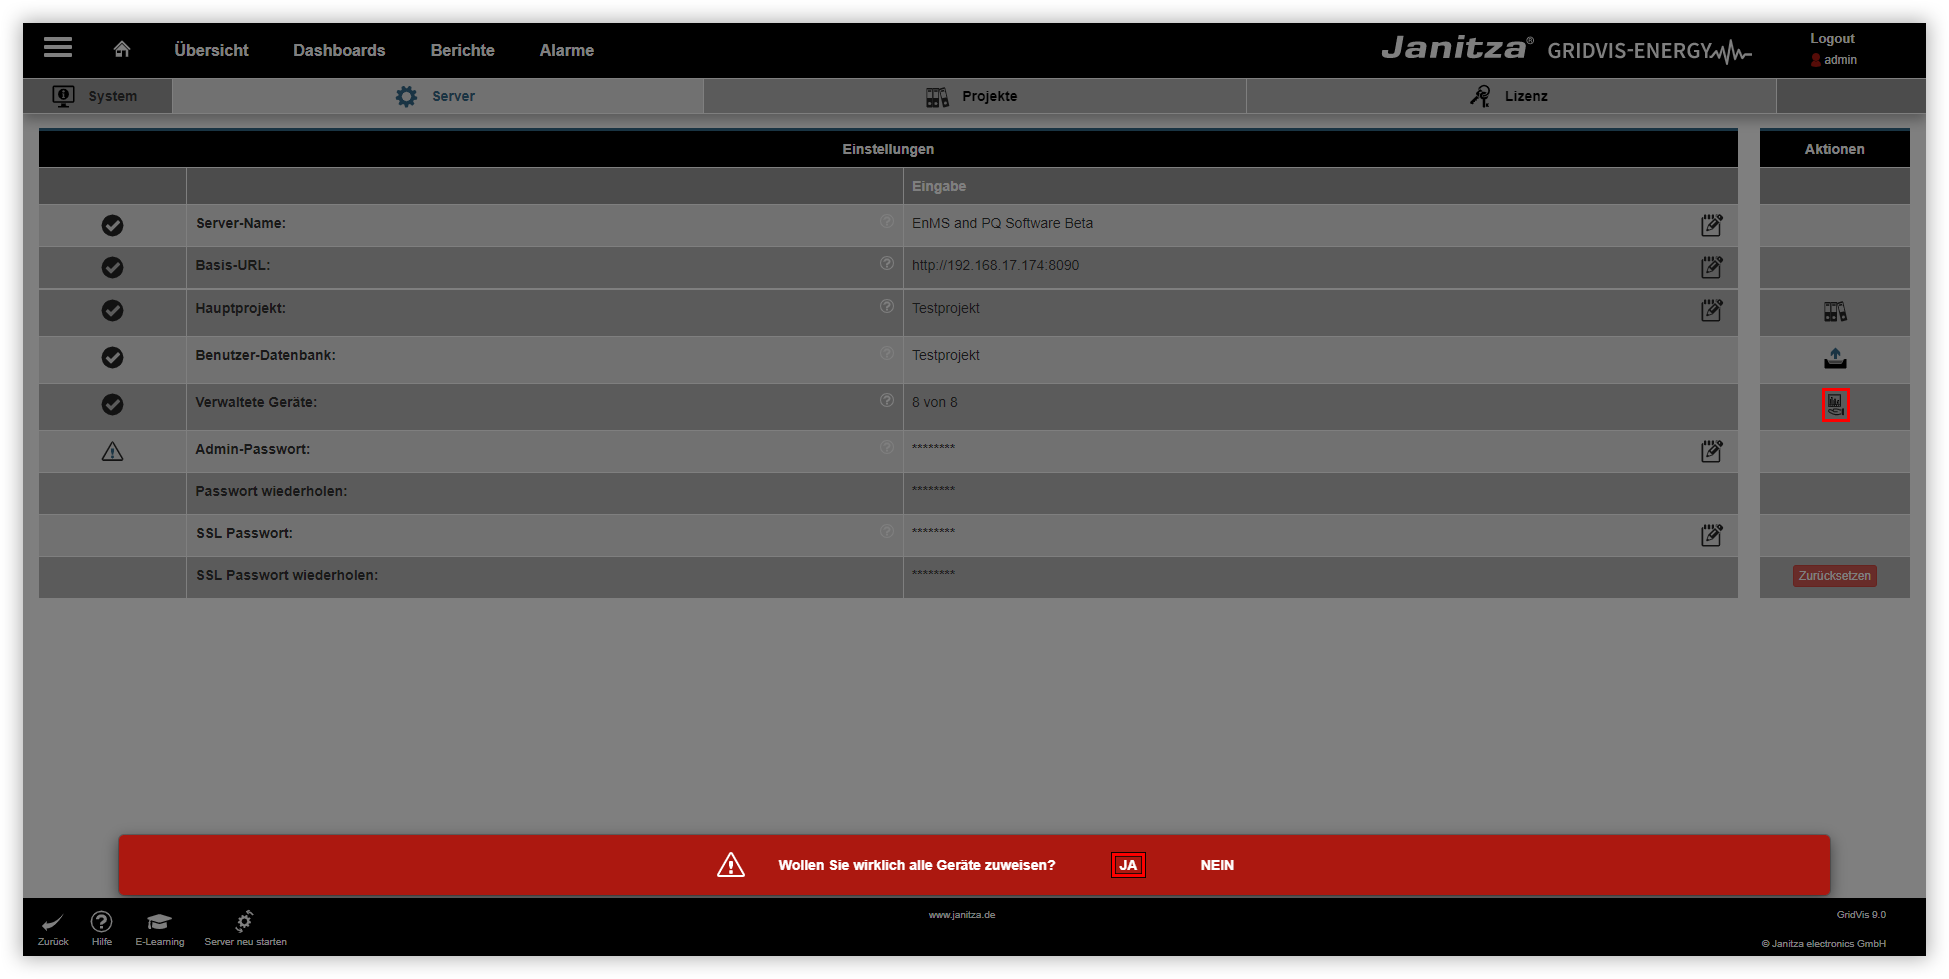This screenshot has height=979, width=1949.
Task: Edit the Server-Name using its pencil icon
Action: click(x=1711, y=225)
